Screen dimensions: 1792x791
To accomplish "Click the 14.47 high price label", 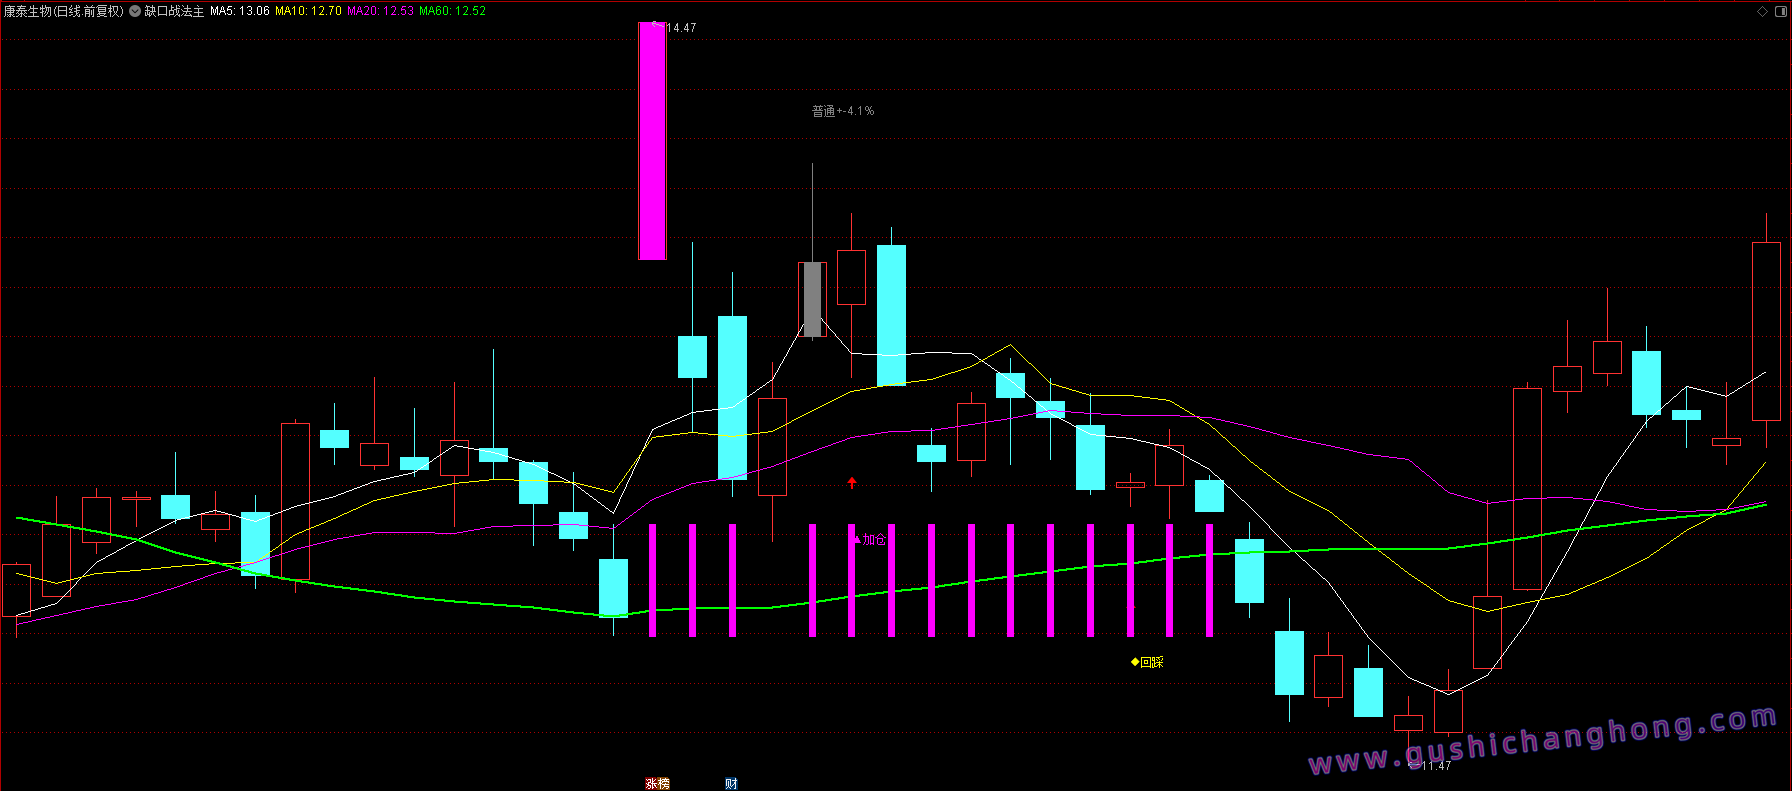I will click(x=680, y=28).
